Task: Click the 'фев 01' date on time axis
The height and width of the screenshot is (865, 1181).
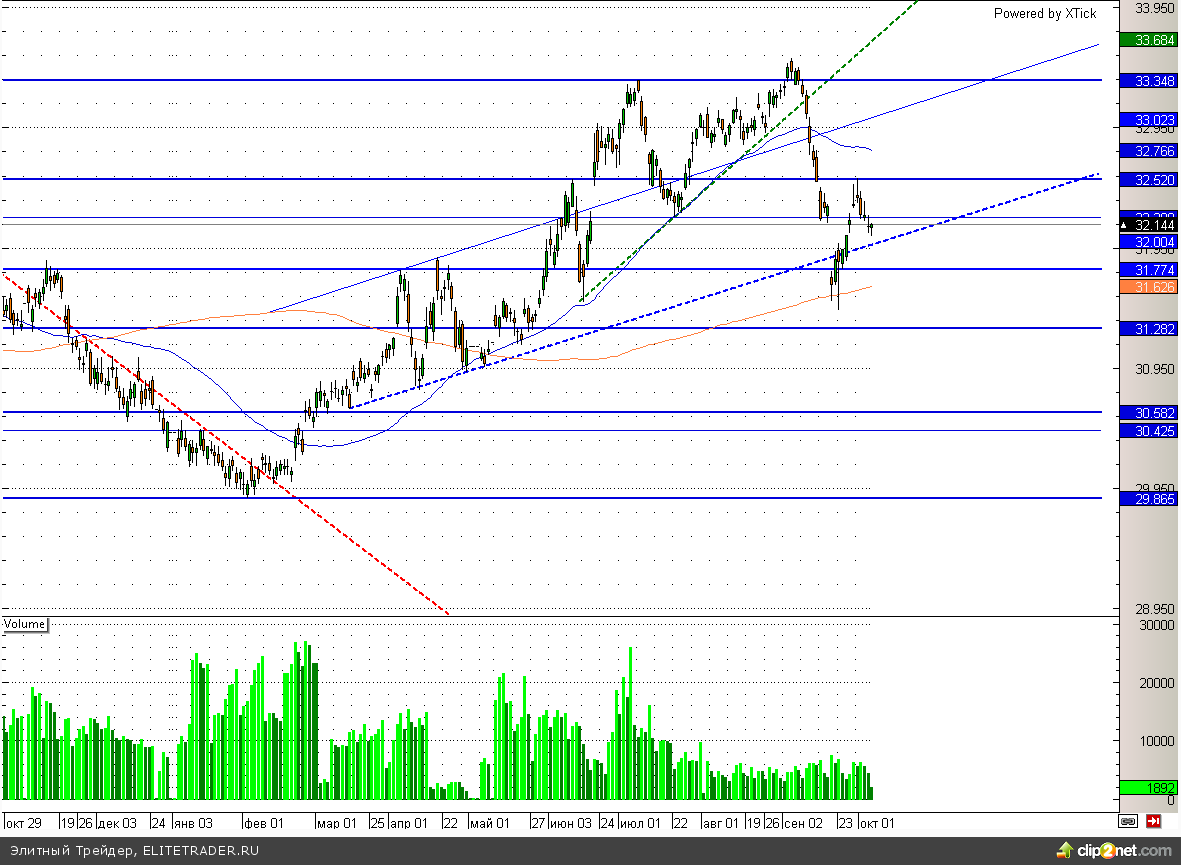Action: pyautogui.click(x=264, y=823)
